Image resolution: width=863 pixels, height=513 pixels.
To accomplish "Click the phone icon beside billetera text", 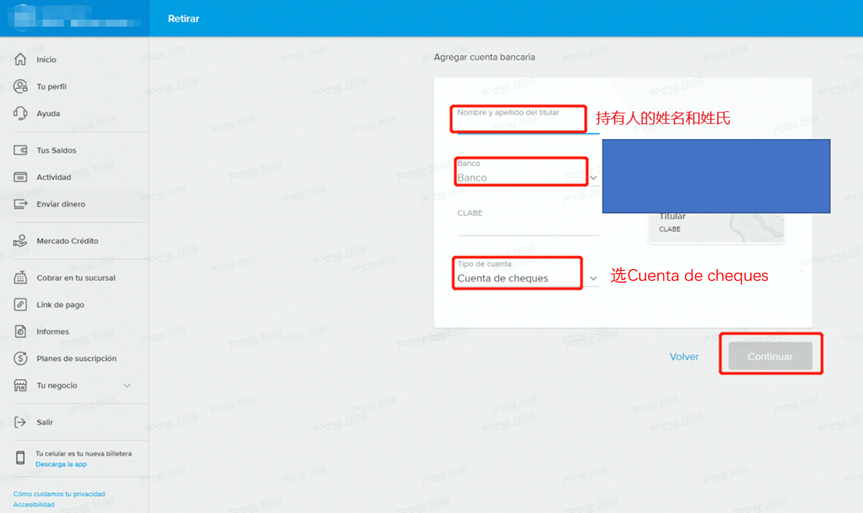I will pyautogui.click(x=20, y=458).
